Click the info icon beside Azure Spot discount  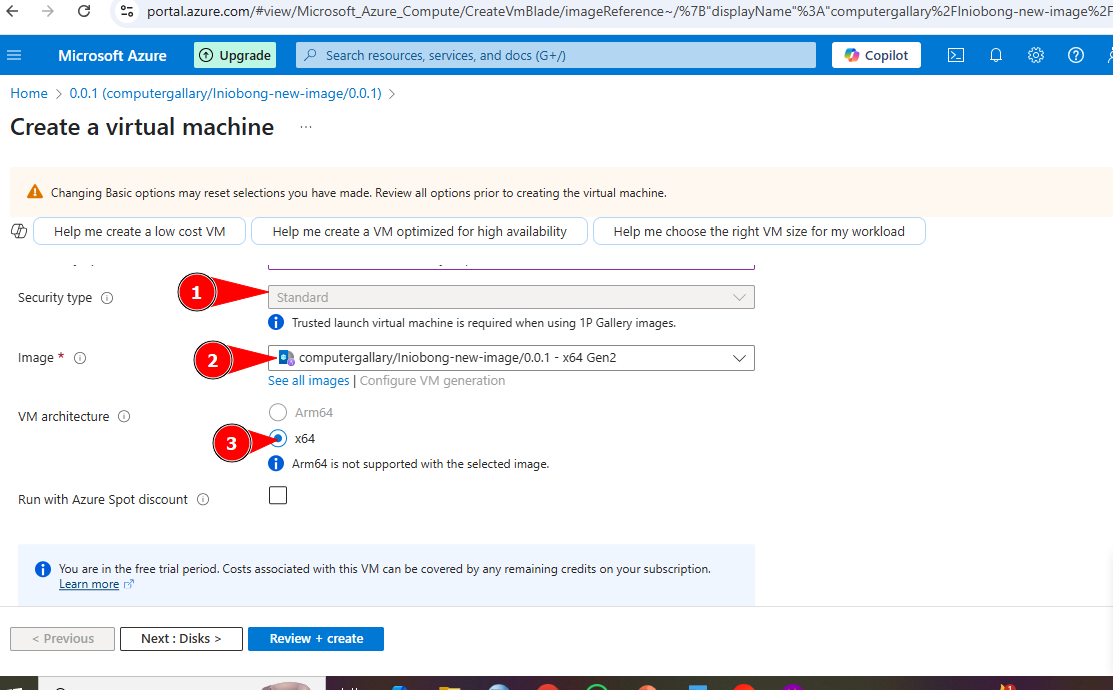click(x=203, y=500)
